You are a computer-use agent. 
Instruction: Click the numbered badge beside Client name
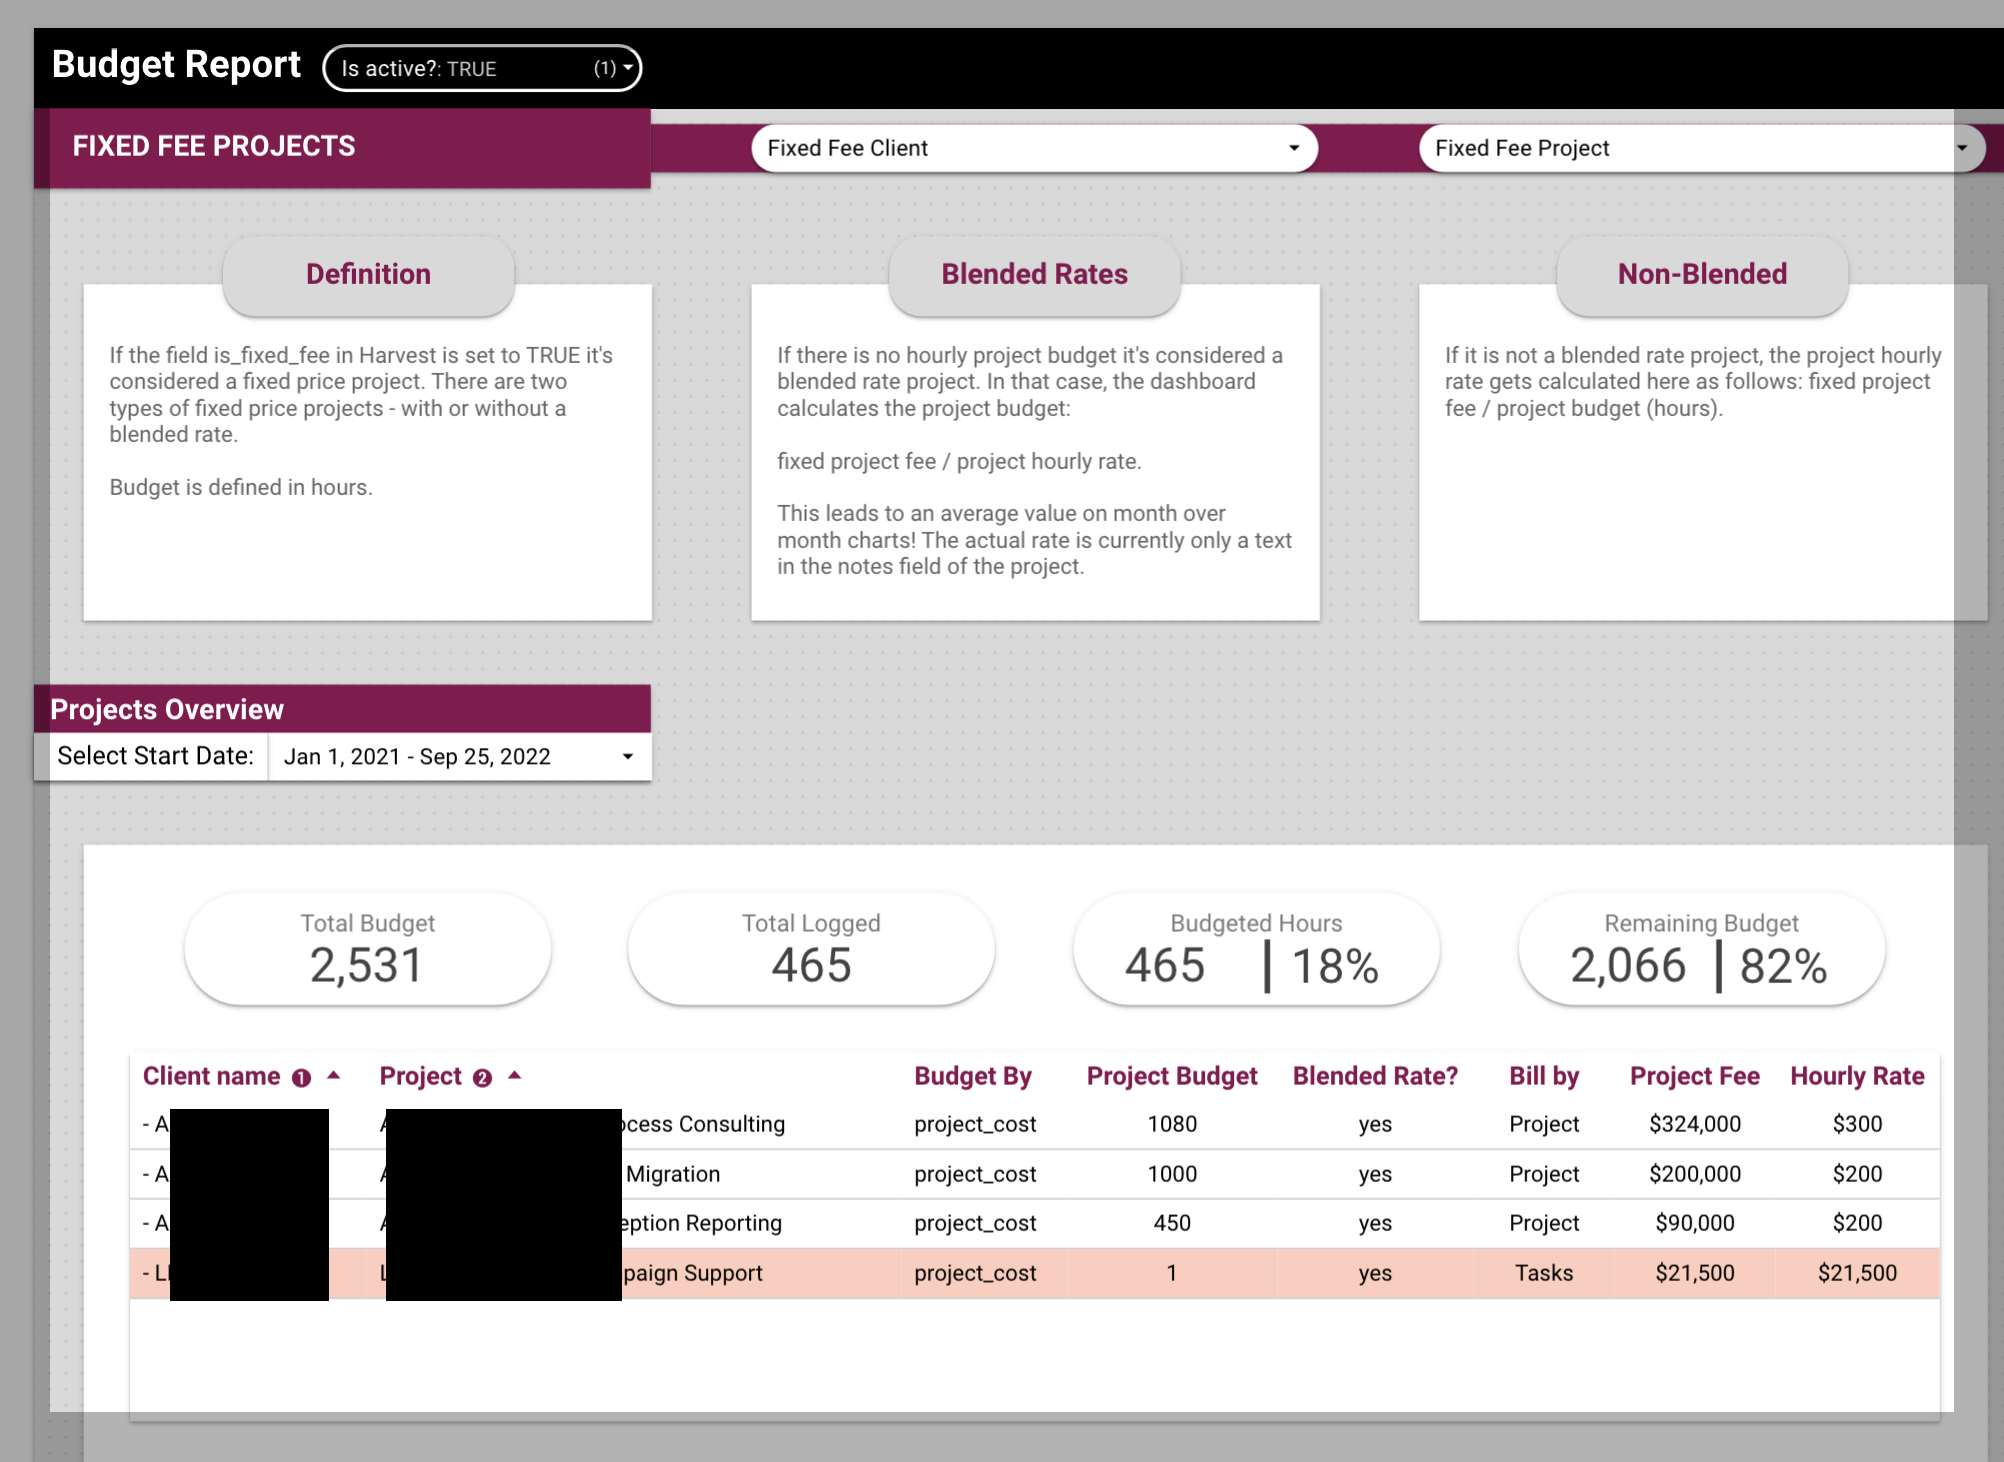coord(299,1077)
